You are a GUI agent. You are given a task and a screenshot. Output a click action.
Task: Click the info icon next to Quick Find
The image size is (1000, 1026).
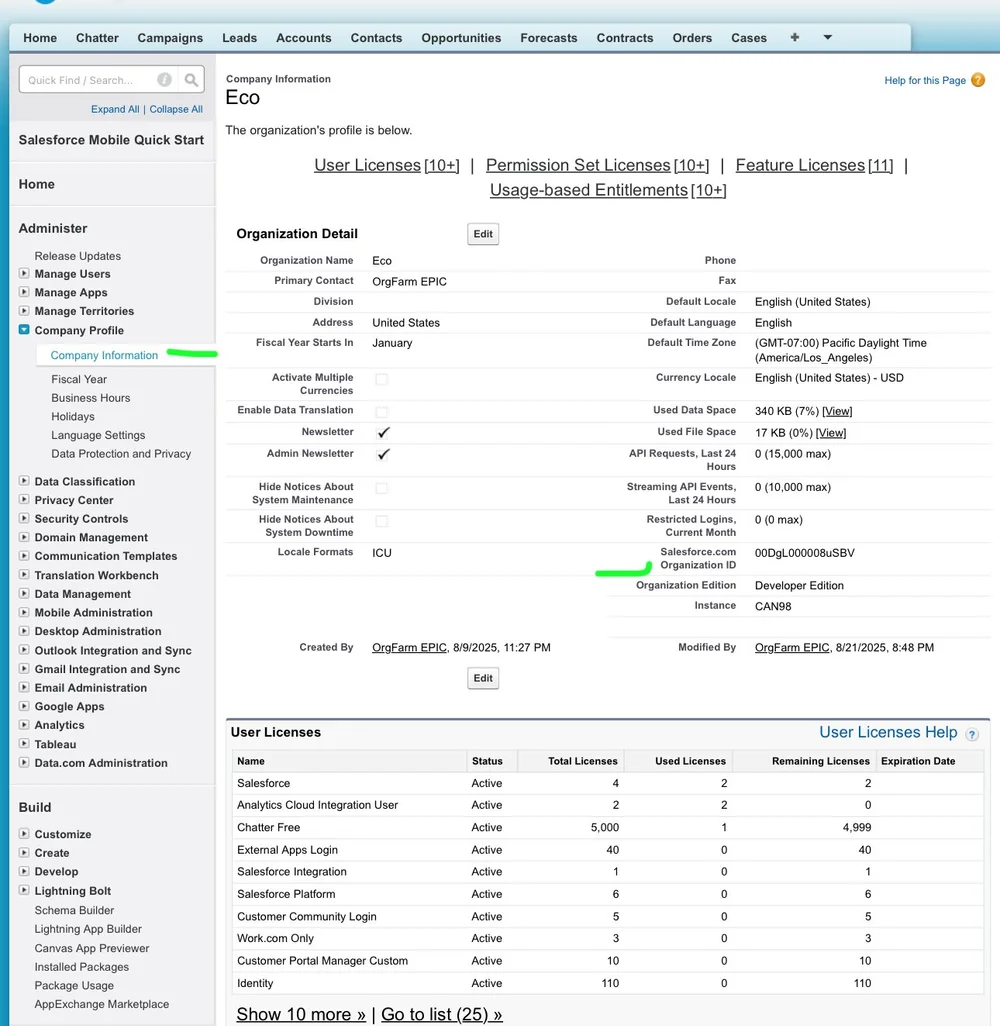click(x=164, y=79)
